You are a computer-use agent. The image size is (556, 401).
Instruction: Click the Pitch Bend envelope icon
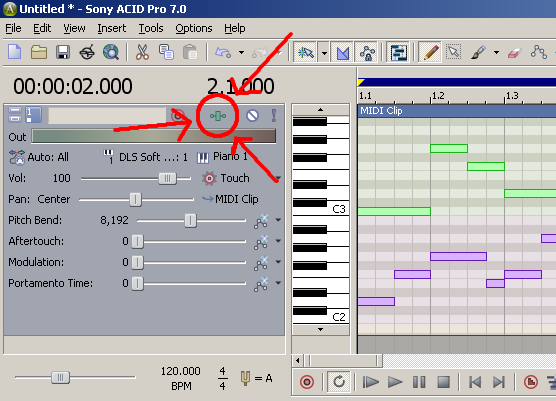[x=261, y=221]
